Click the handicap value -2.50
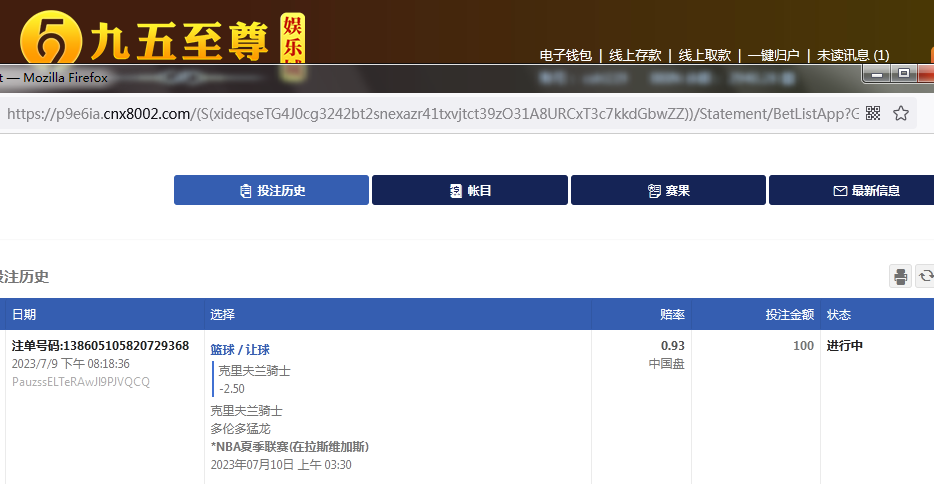 click(x=232, y=389)
